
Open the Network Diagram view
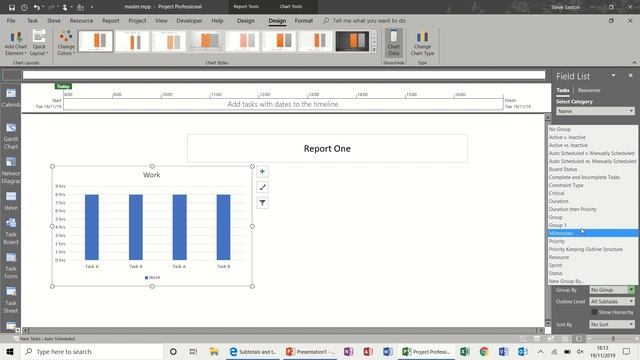pos(11,171)
